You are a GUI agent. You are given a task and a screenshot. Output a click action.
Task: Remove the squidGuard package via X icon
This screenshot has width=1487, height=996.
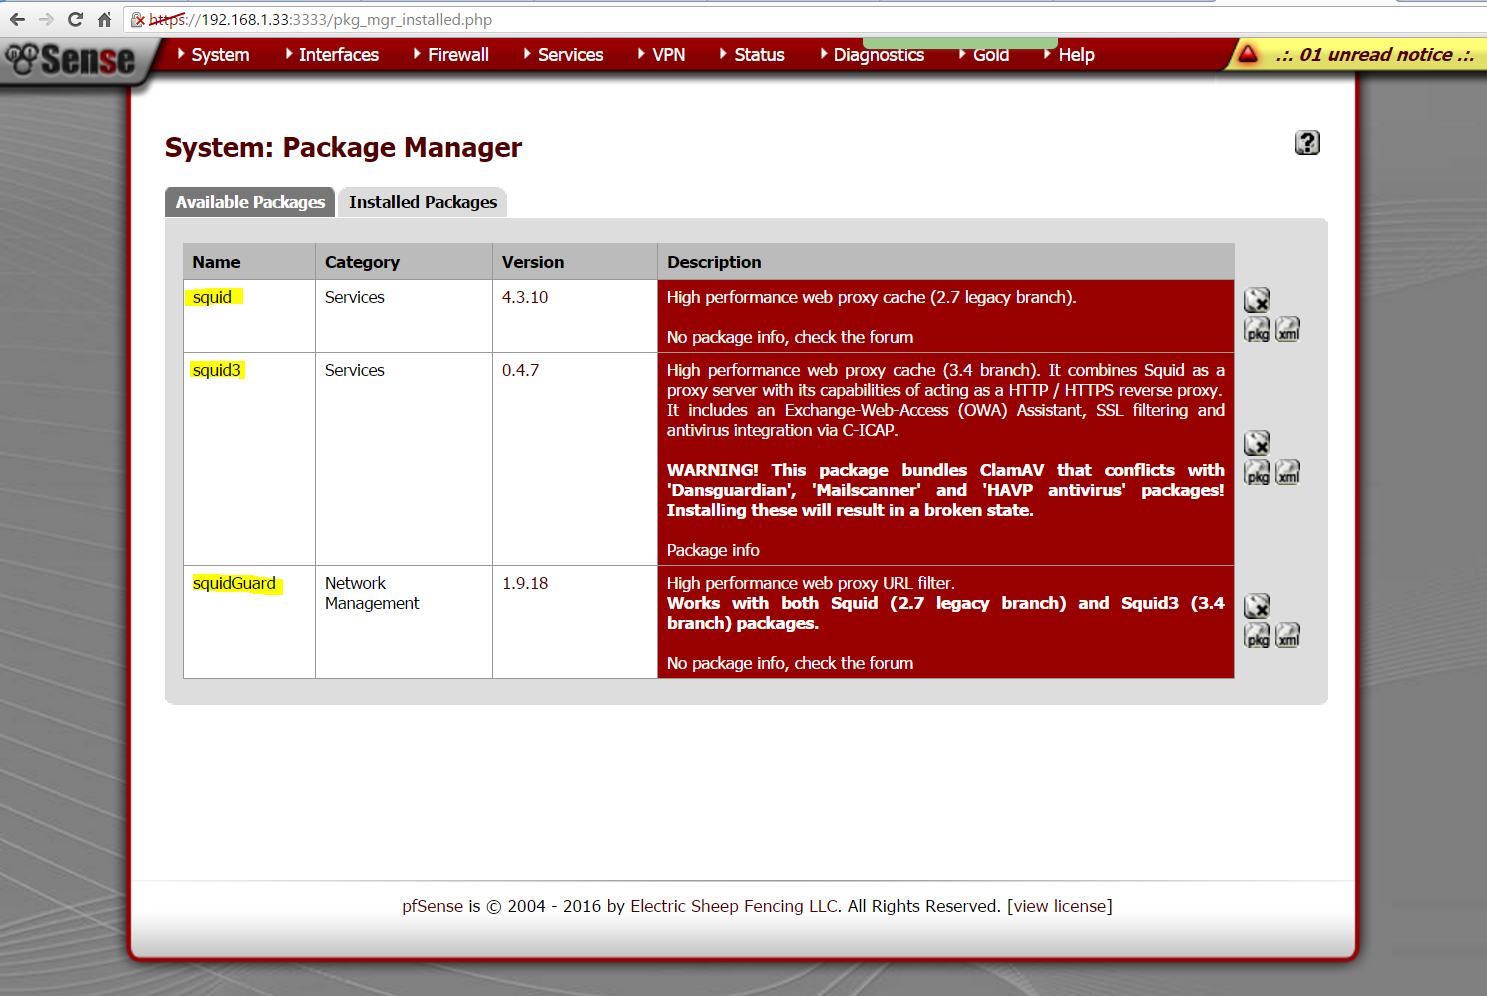(1257, 606)
